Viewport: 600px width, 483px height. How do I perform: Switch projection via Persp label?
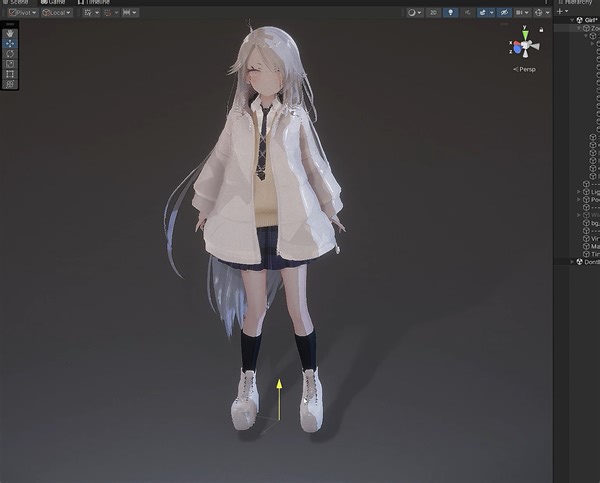click(x=525, y=69)
